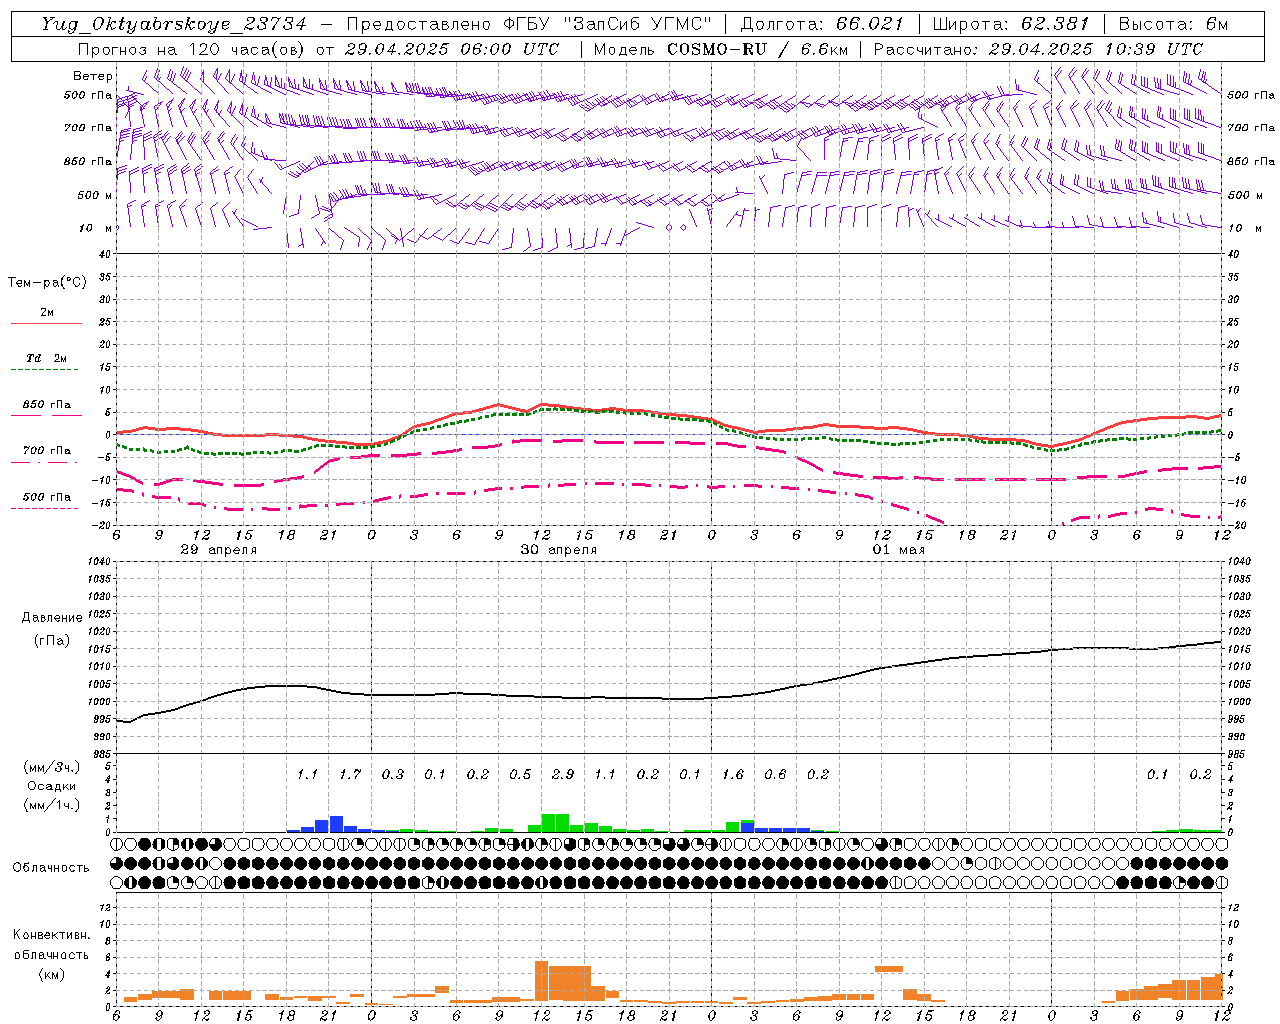The width and height of the screenshot is (1280, 1024).
Task: Select the '2м' temperature legend entry
Action: (47, 313)
